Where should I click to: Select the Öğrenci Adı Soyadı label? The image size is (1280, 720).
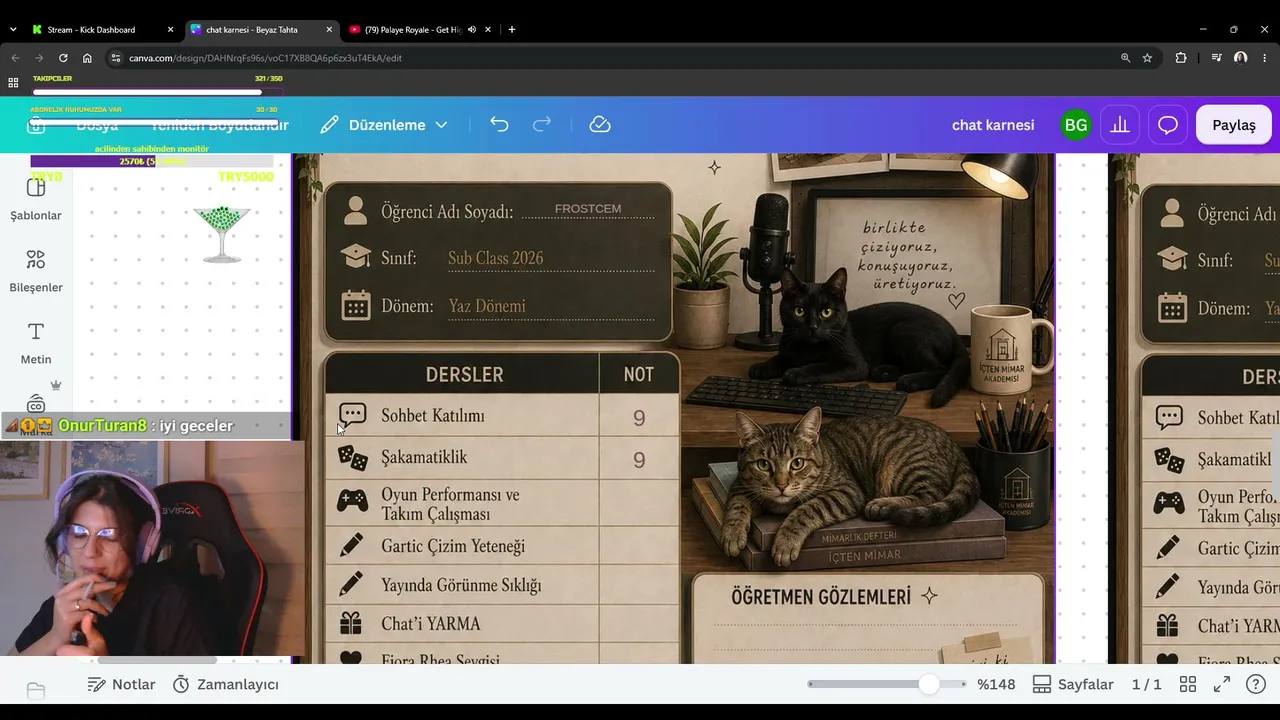click(447, 211)
